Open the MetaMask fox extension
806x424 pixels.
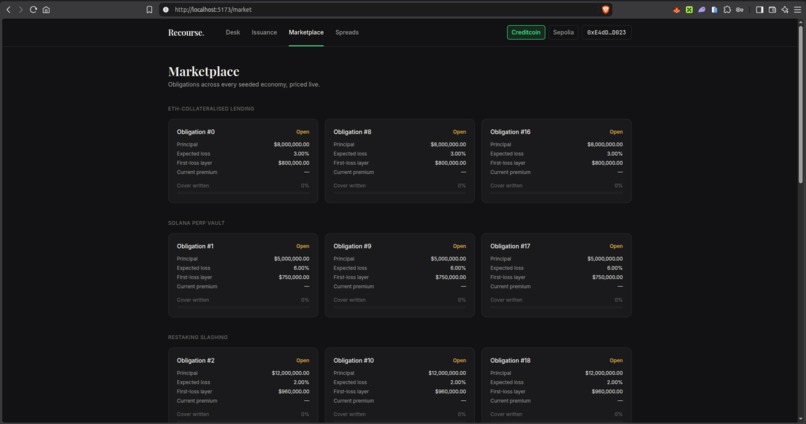676,10
